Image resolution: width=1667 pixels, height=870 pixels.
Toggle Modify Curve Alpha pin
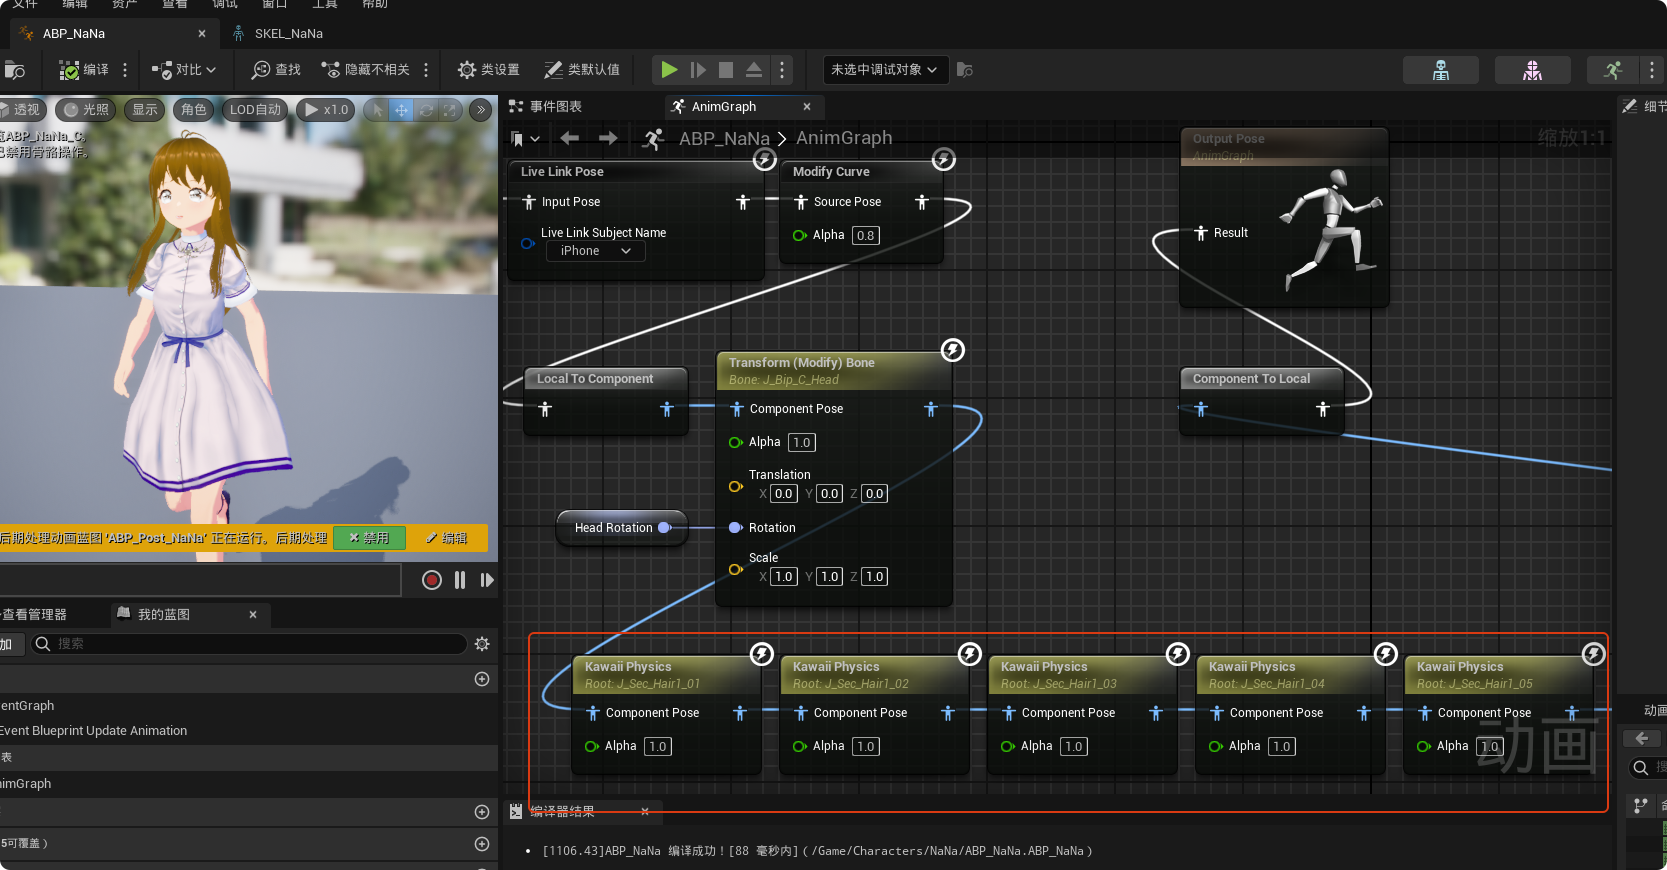pos(800,236)
